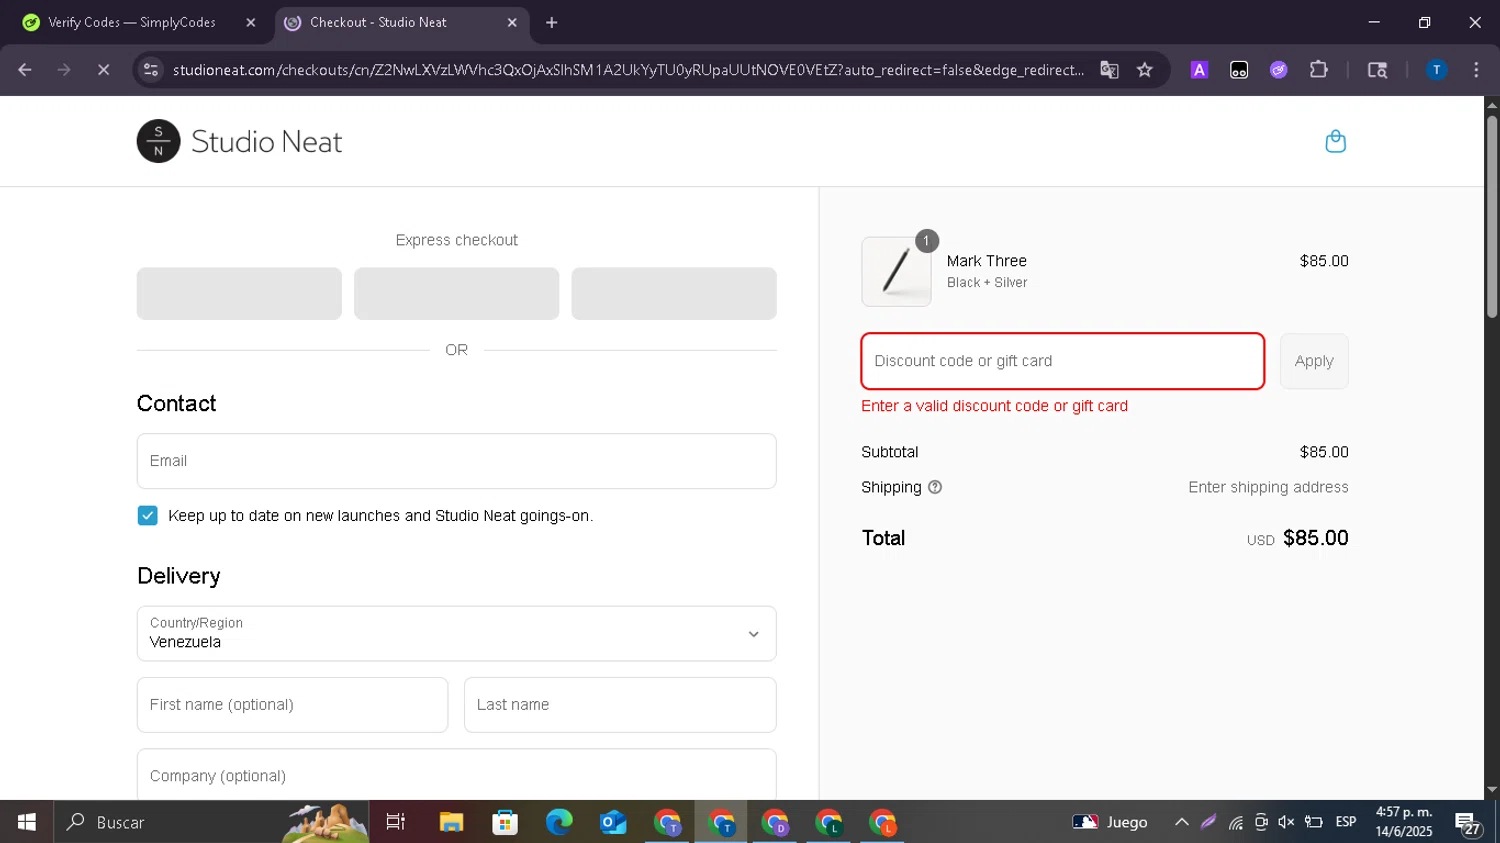Open Task View on the taskbar

(396, 822)
